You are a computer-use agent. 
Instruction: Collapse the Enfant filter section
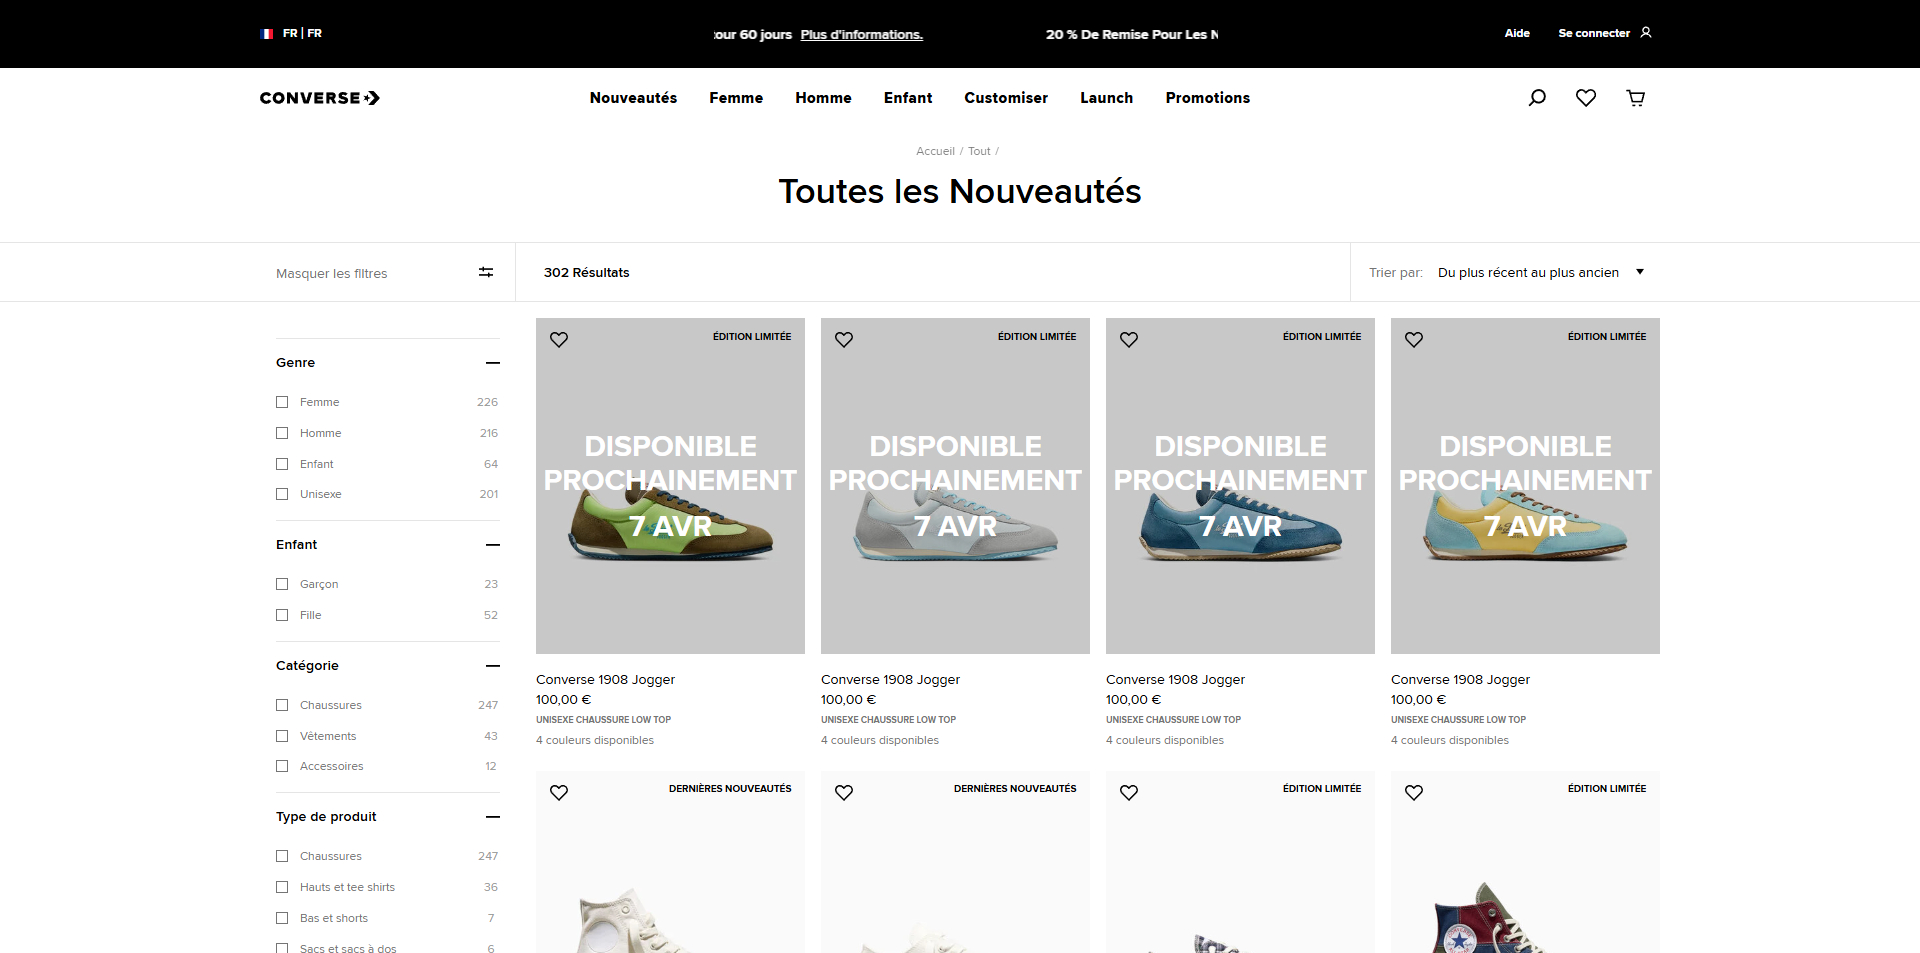point(492,545)
